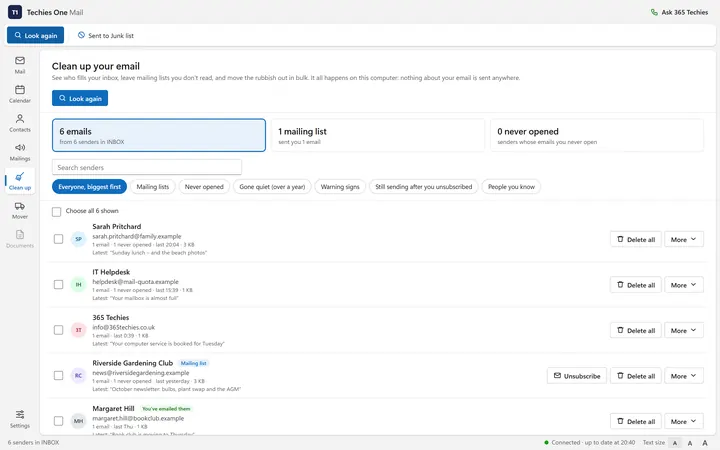
Task: Select Everyone, biggest first filter
Action: tap(89, 187)
